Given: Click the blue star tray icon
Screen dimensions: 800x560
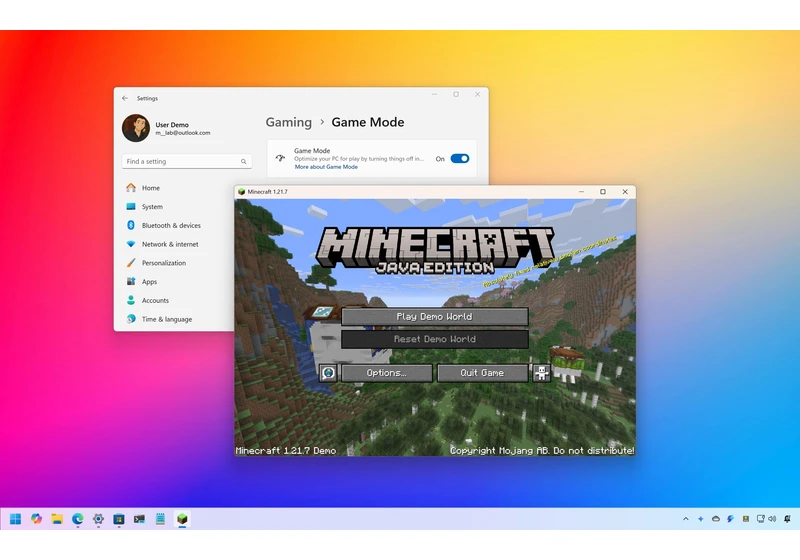Looking at the screenshot, I should pos(701,519).
